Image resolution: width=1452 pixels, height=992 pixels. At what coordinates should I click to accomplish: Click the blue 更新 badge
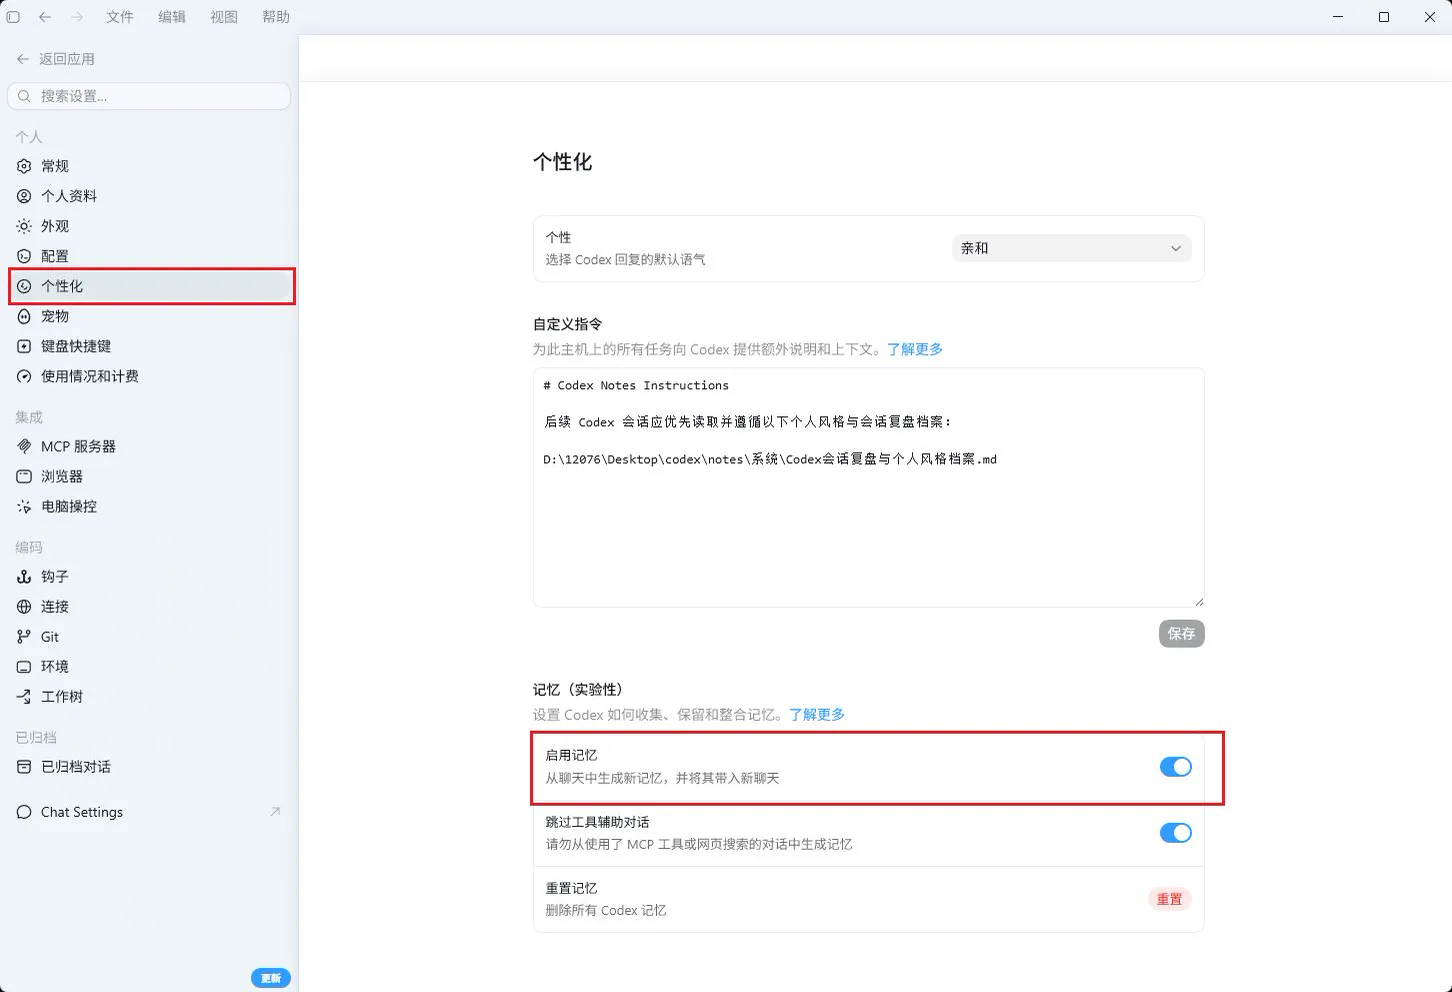[x=270, y=978]
